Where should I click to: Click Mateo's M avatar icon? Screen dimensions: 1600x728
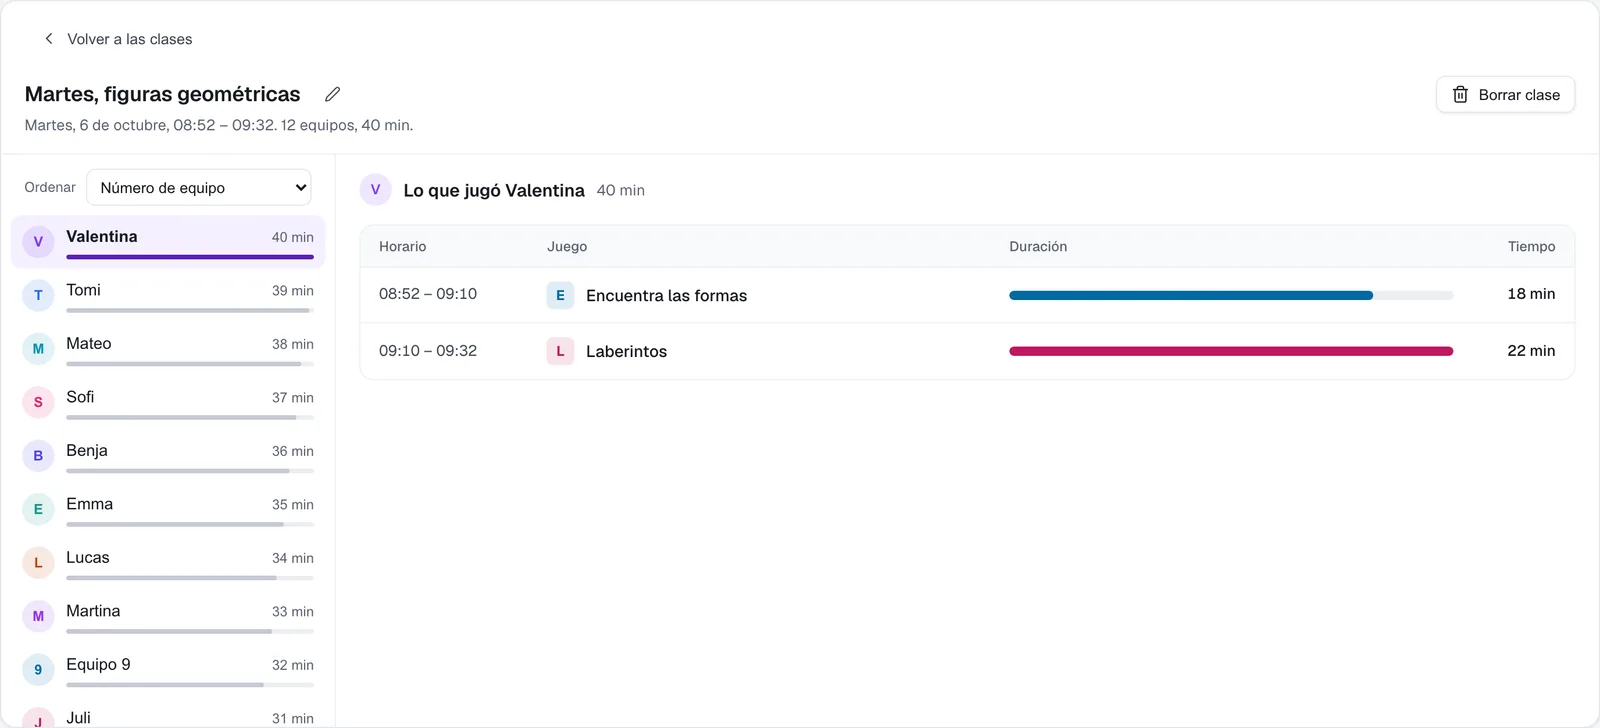pyautogui.click(x=38, y=349)
